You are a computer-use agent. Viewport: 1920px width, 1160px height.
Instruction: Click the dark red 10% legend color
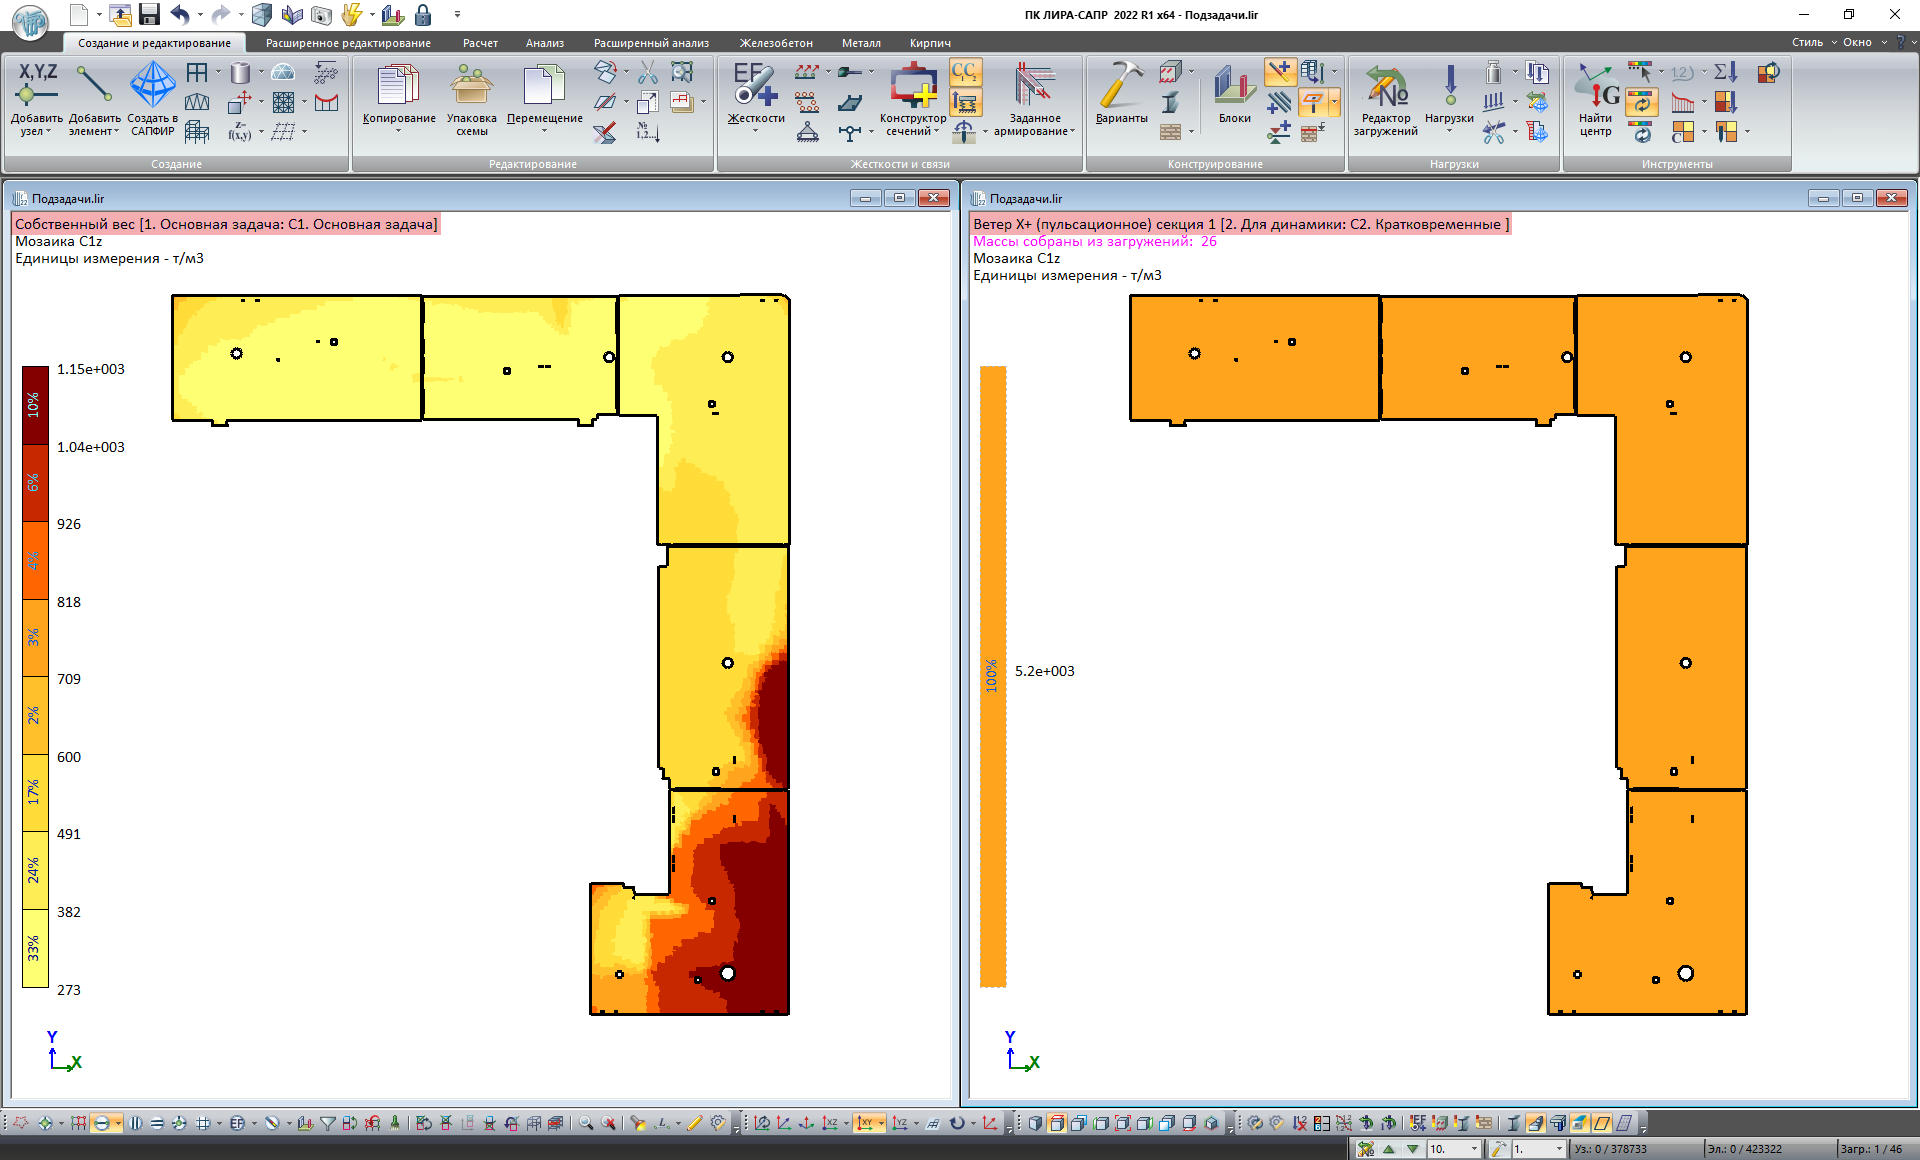(x=35, y=405)
